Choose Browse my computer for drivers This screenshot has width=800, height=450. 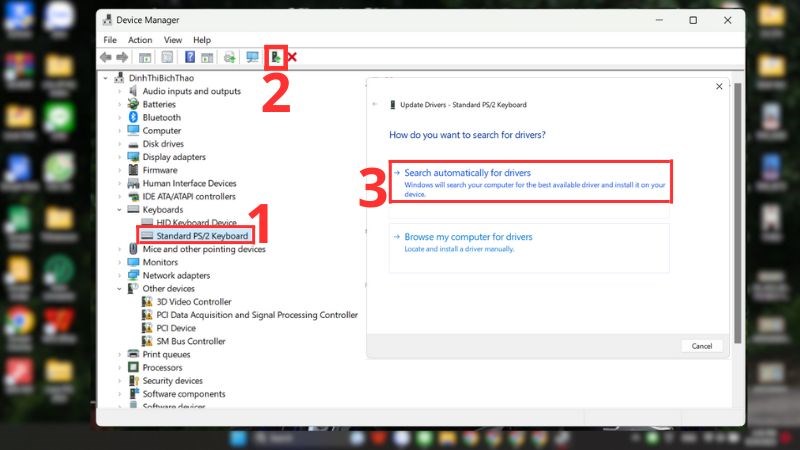[529, 248]
